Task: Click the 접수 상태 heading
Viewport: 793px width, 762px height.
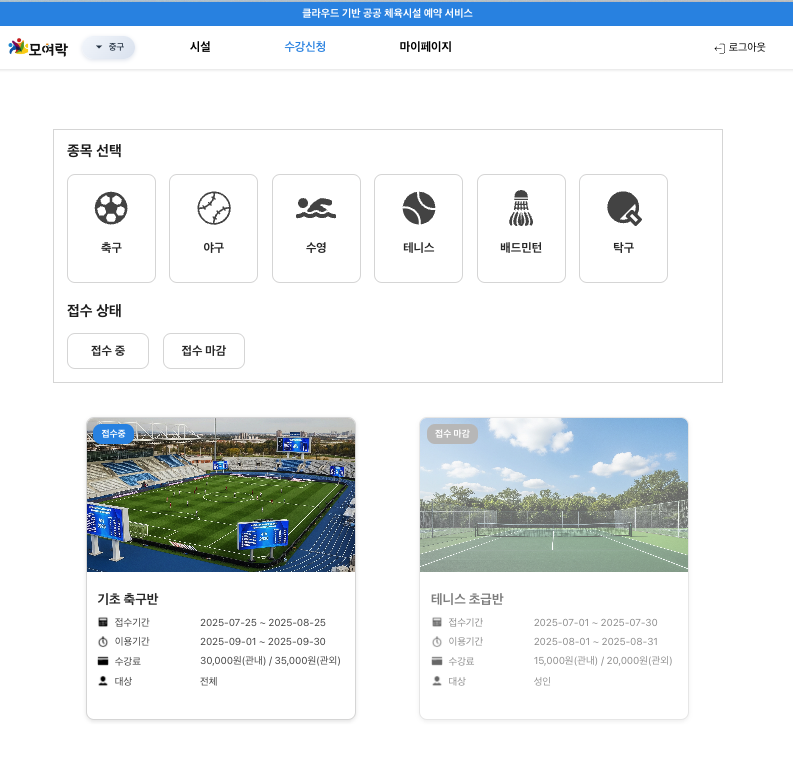Action: pyautogui.click(x=95, y=310)
